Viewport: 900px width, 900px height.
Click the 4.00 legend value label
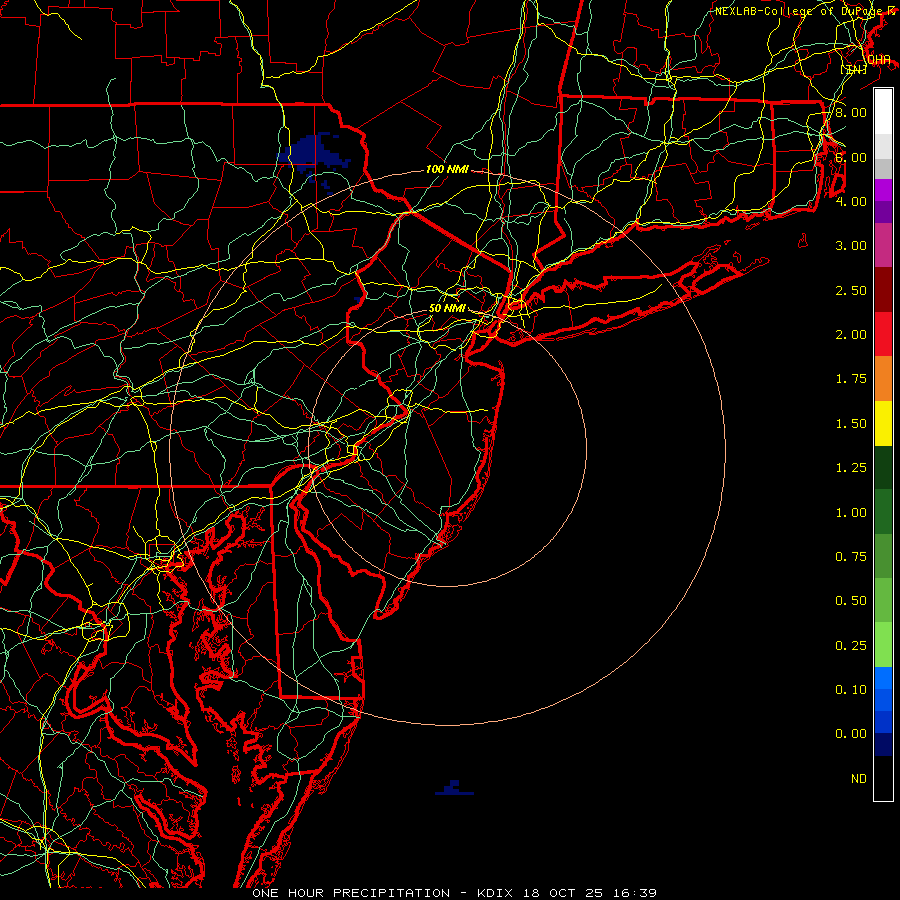point(851,201)
